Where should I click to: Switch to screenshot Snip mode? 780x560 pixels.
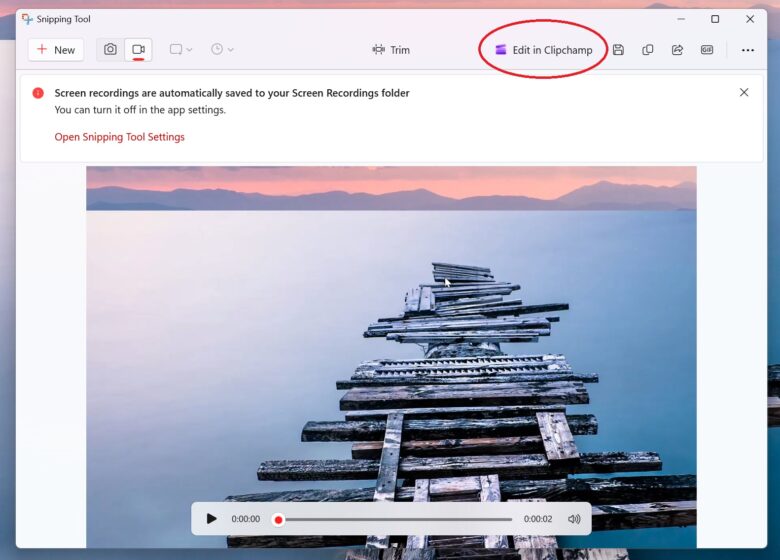coord(111,50)
